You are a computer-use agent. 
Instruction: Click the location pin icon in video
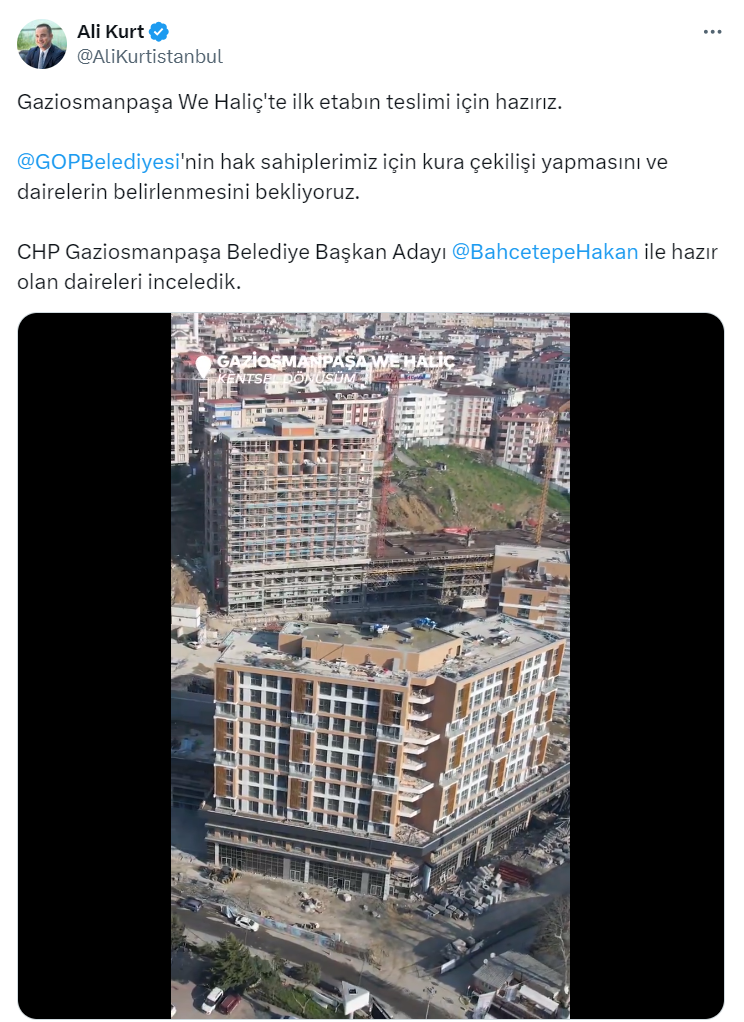click(x=203, y=366)
